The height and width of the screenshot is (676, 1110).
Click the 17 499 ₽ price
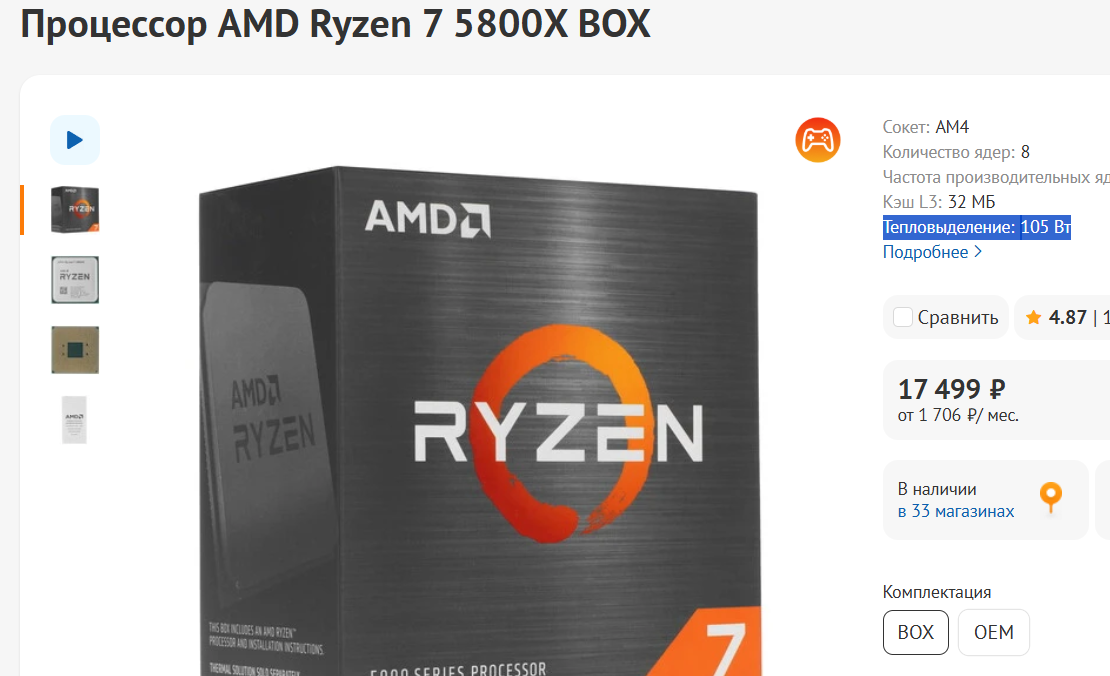pos(951,389)
